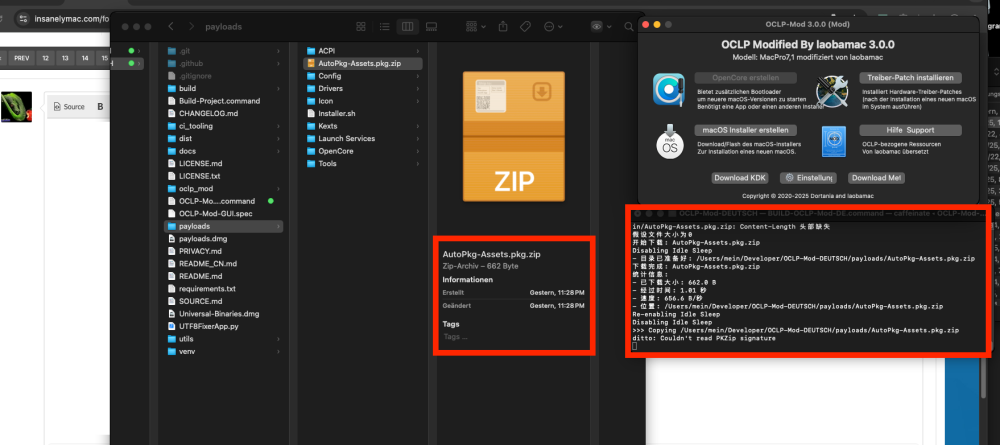Click the Source button in forum editor
Viewport: 1000px width, 445px height.
click(69, 107)
